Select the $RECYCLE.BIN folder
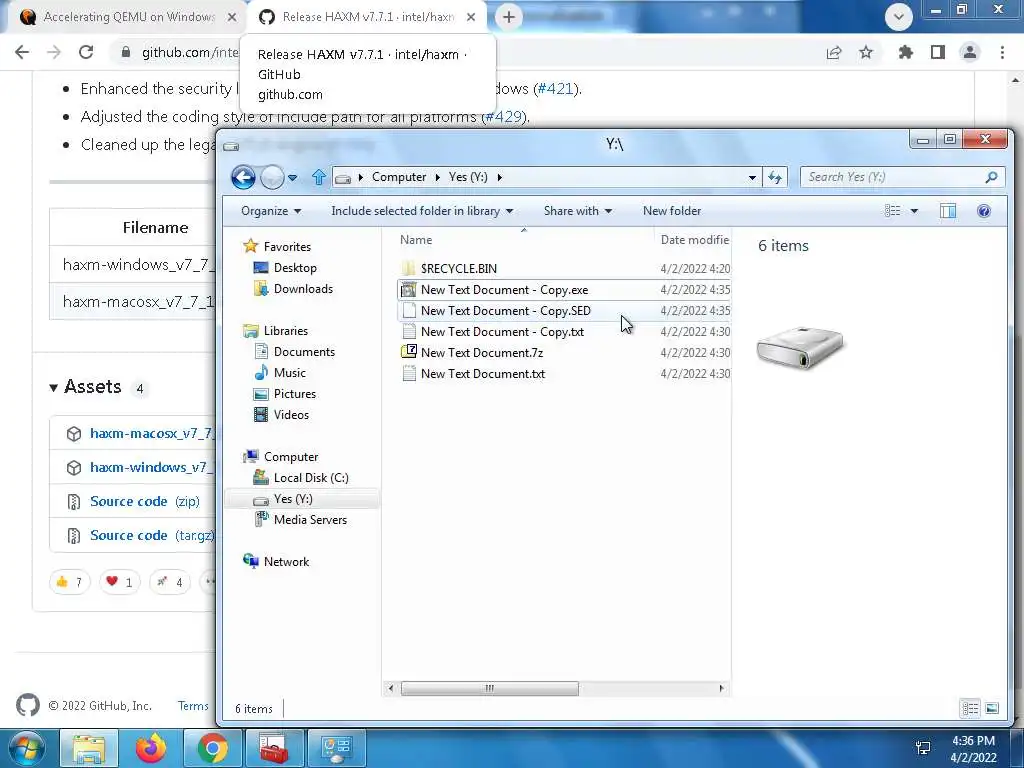This screenshot has height=768, width=1024. [458, 268]
